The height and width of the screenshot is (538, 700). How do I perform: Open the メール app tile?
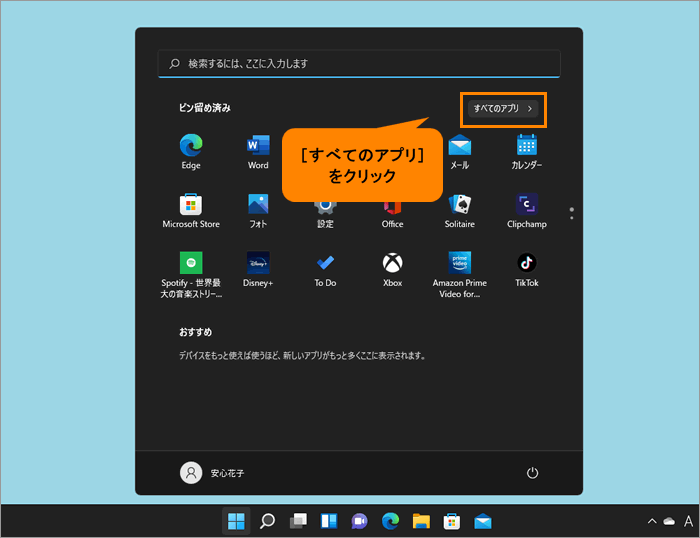pyautogui.click(x=459, y=152)
